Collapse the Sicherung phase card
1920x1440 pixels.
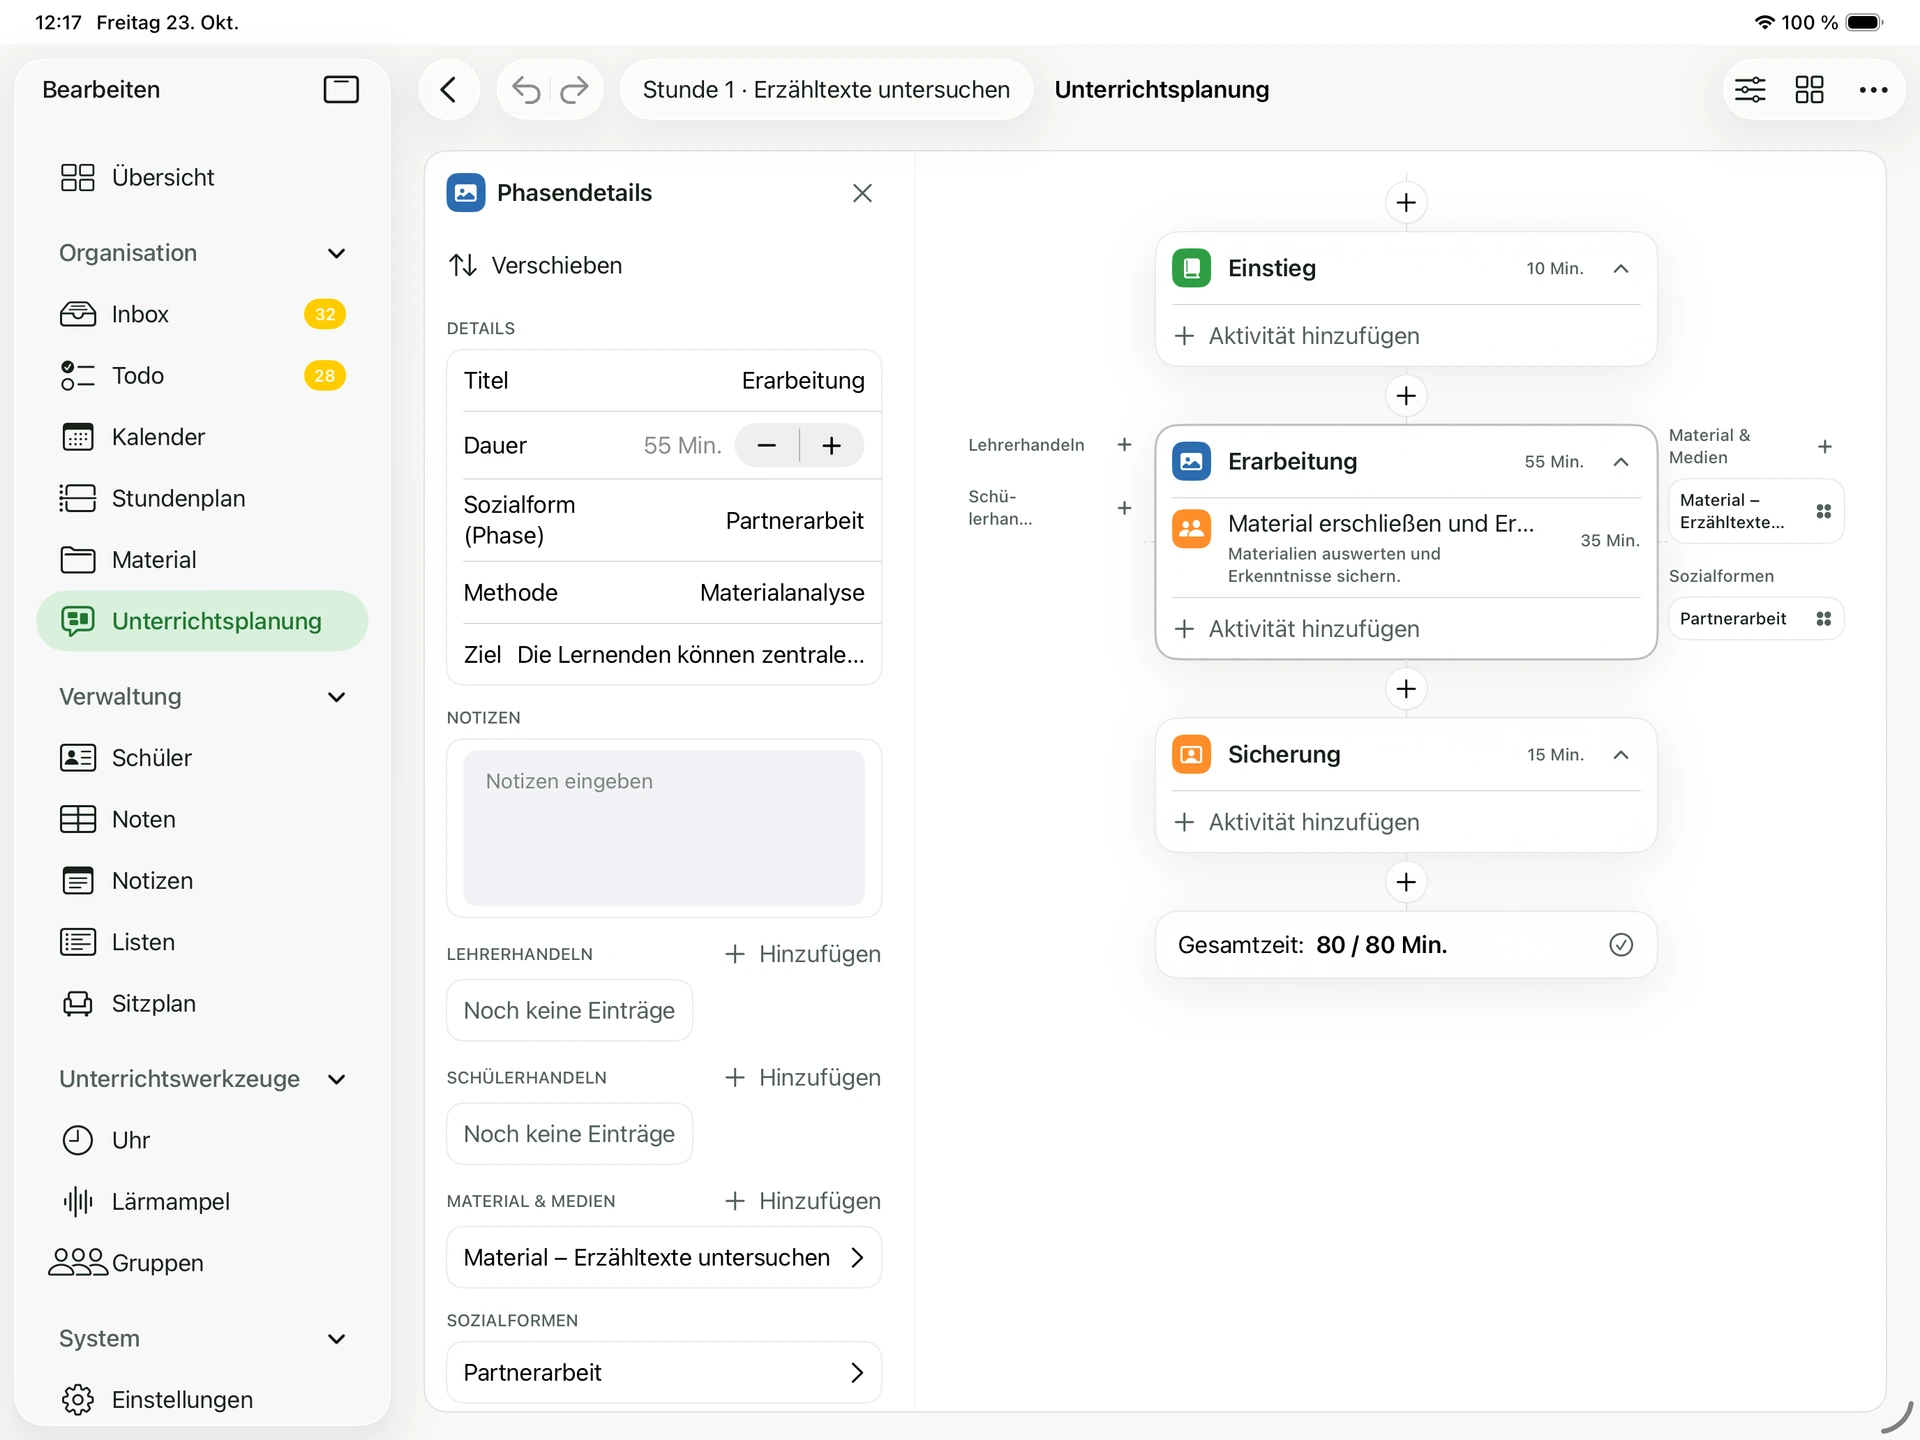pyautogui.click(x=1621, y=754)
